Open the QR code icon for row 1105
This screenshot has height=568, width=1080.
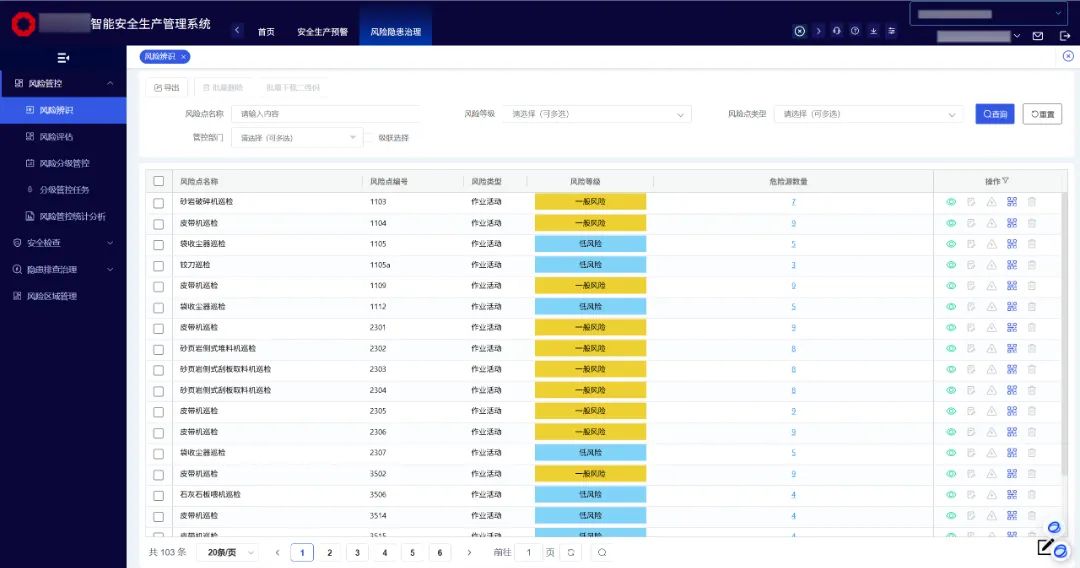1012,244
